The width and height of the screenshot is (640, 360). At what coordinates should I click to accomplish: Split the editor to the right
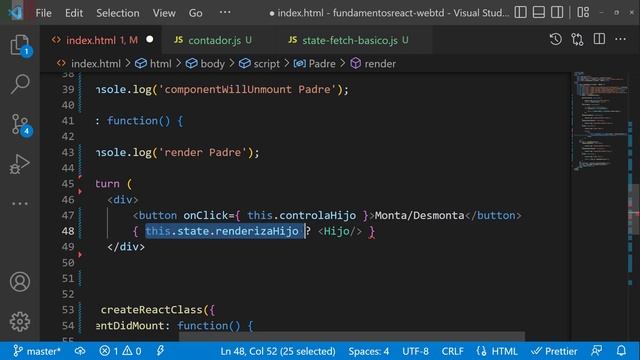pos(599,40)
